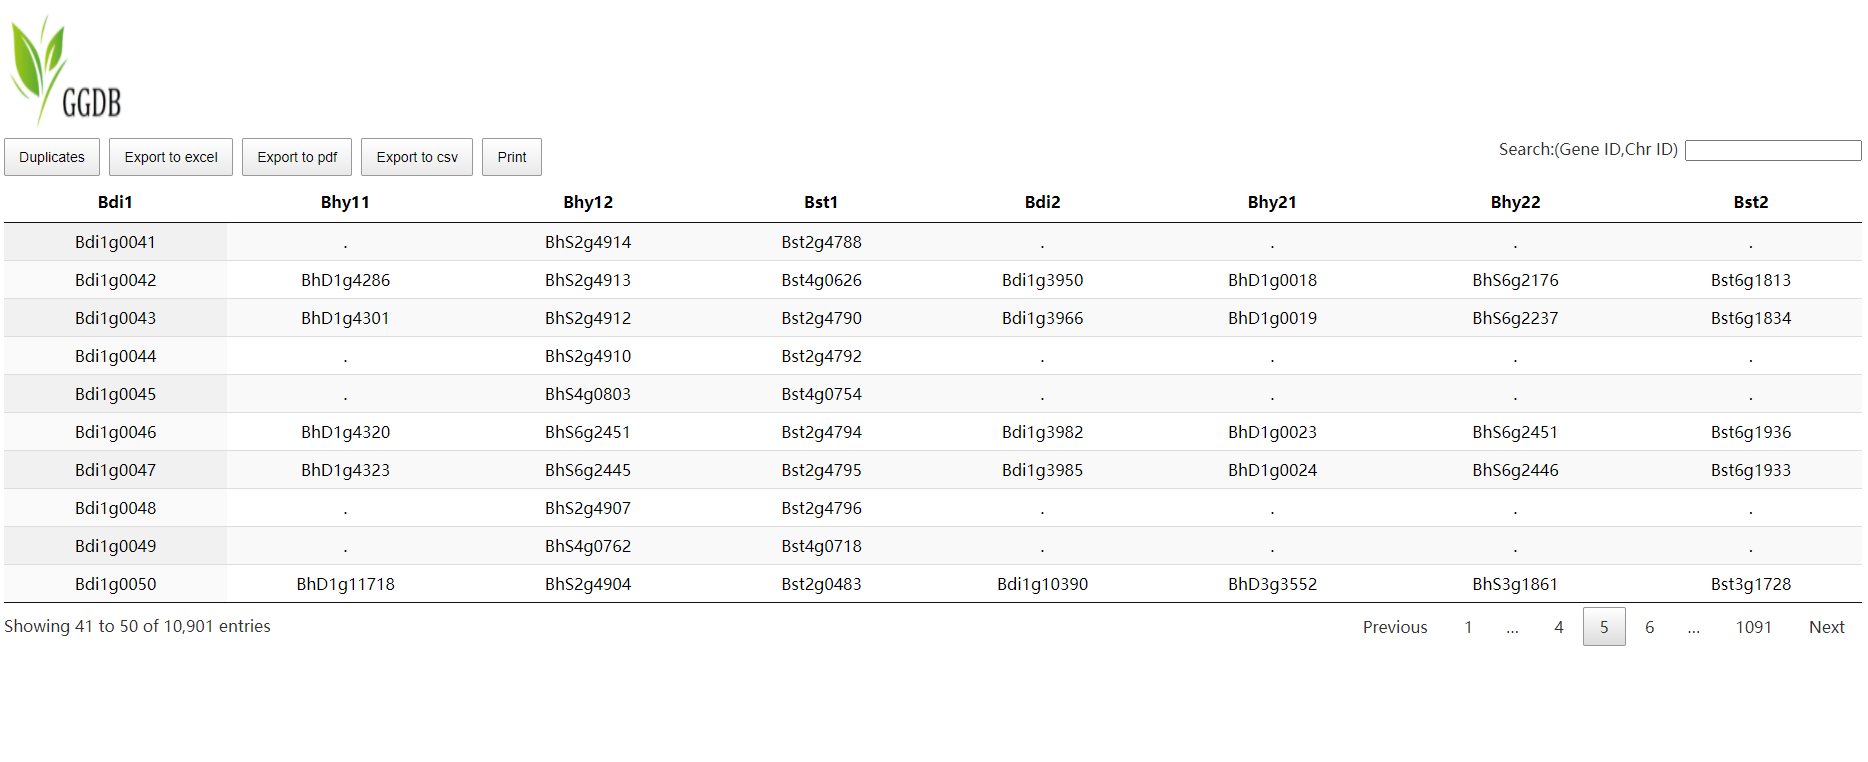Sort by the Bhy11 column header
The height and width of the screenshot is (762, 1868).
point(345,202)
